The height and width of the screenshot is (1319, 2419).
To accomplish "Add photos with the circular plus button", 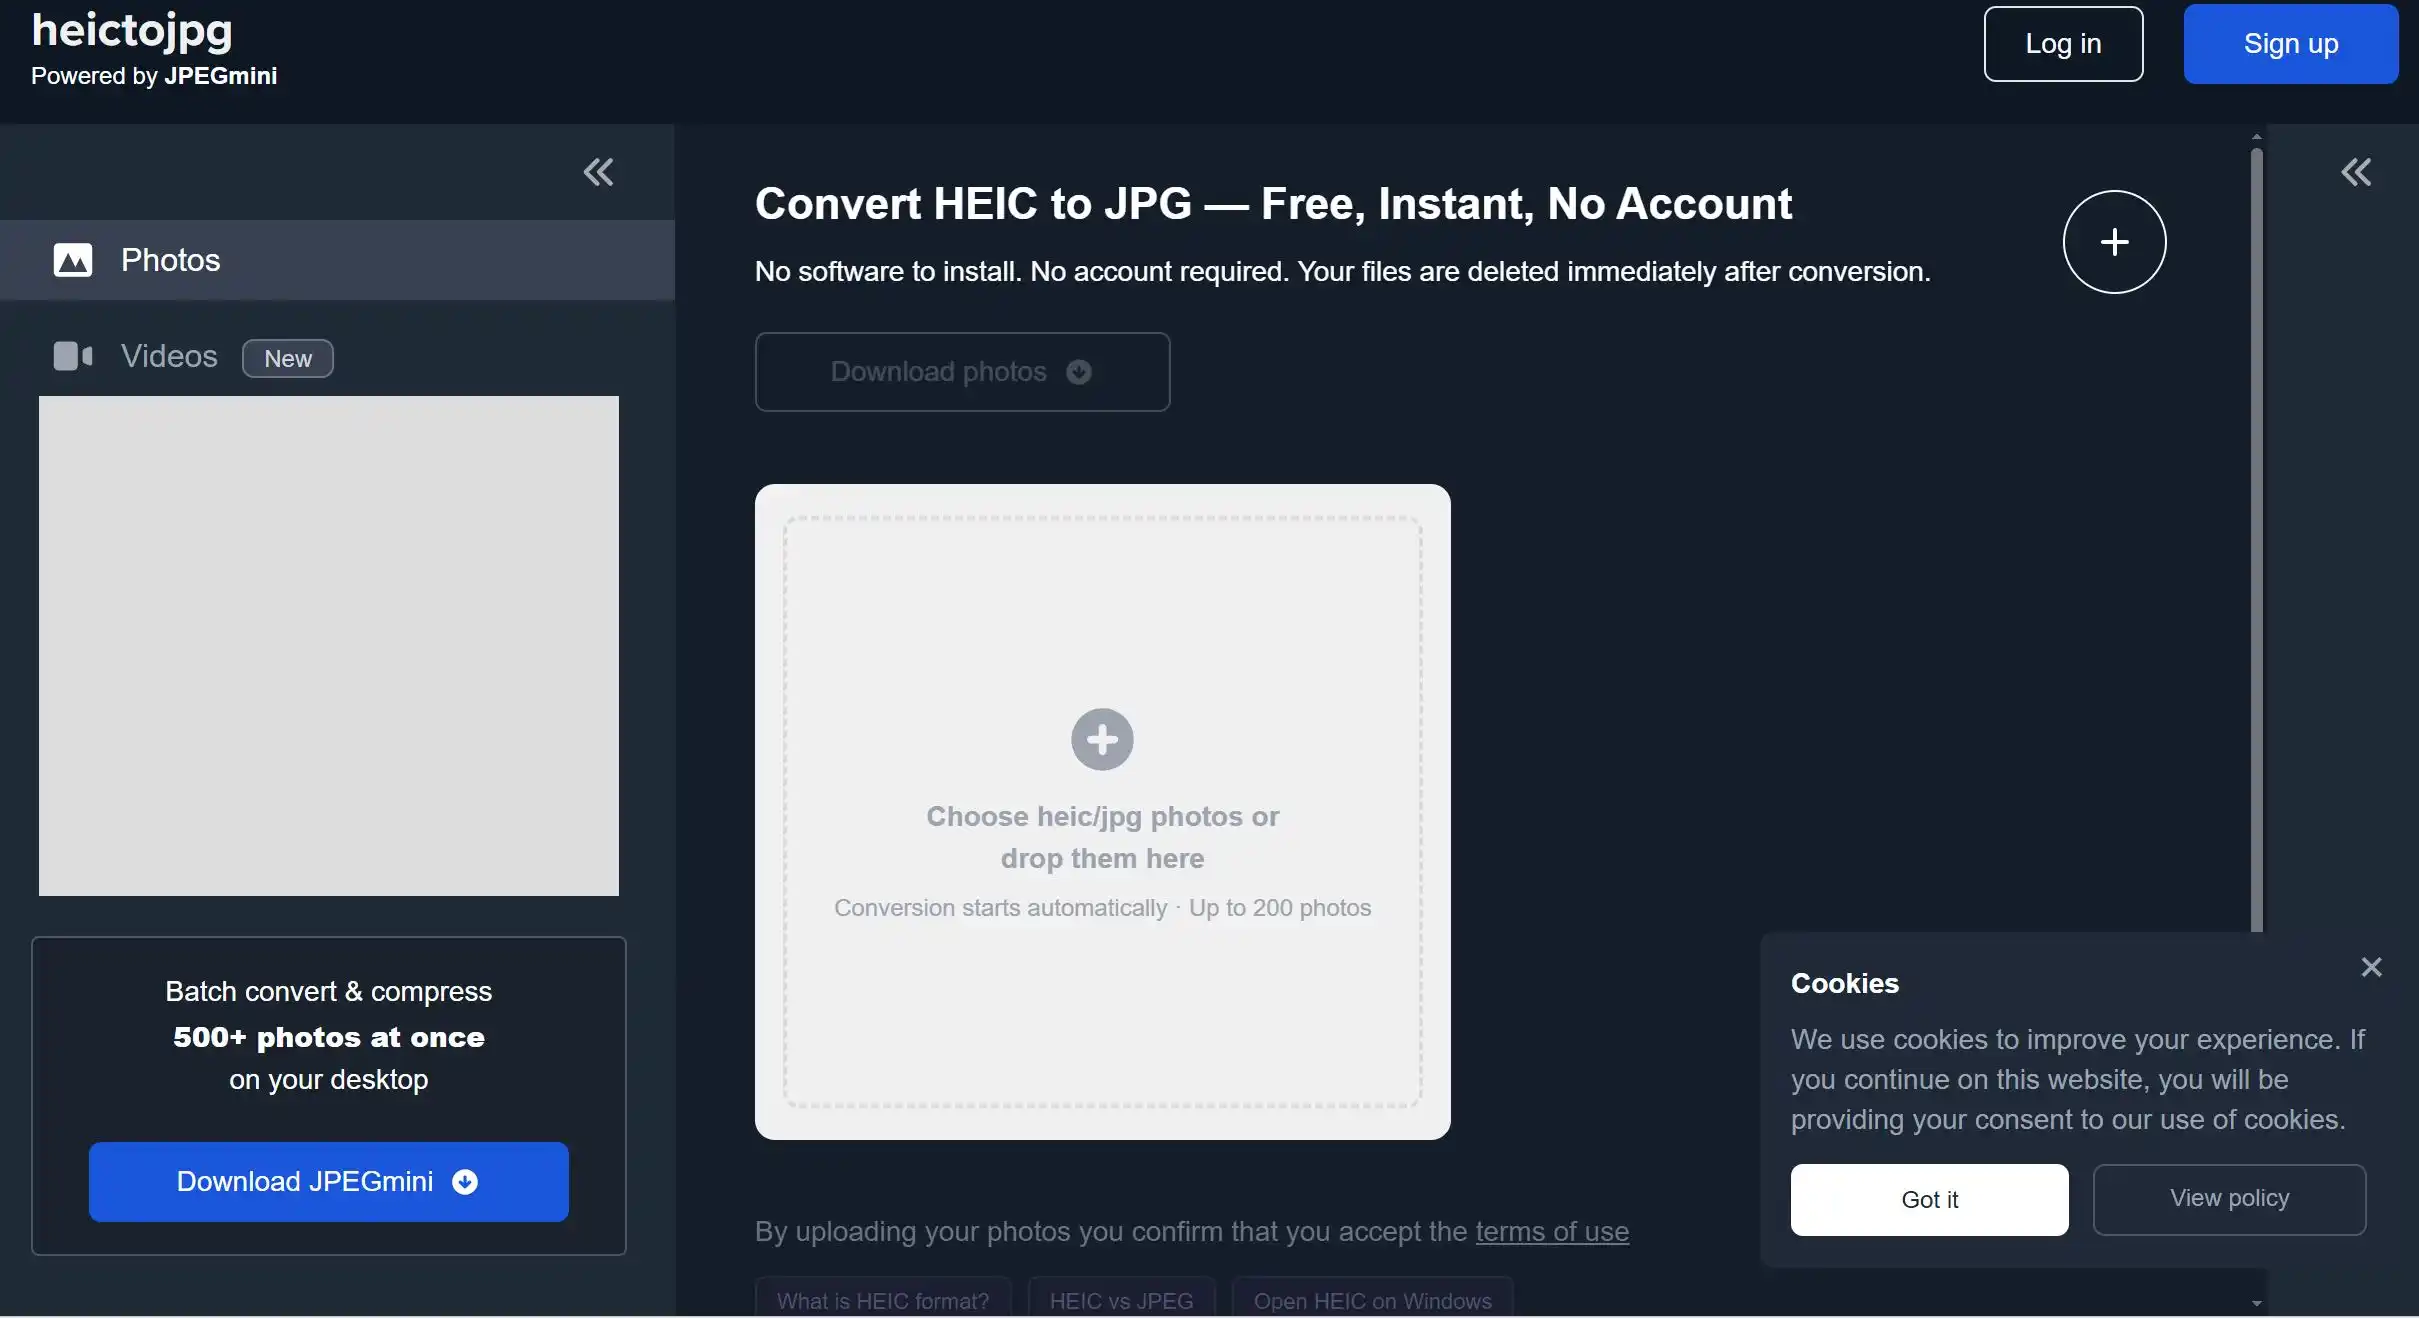I will pyautogui.click(x=2114, y=242).
